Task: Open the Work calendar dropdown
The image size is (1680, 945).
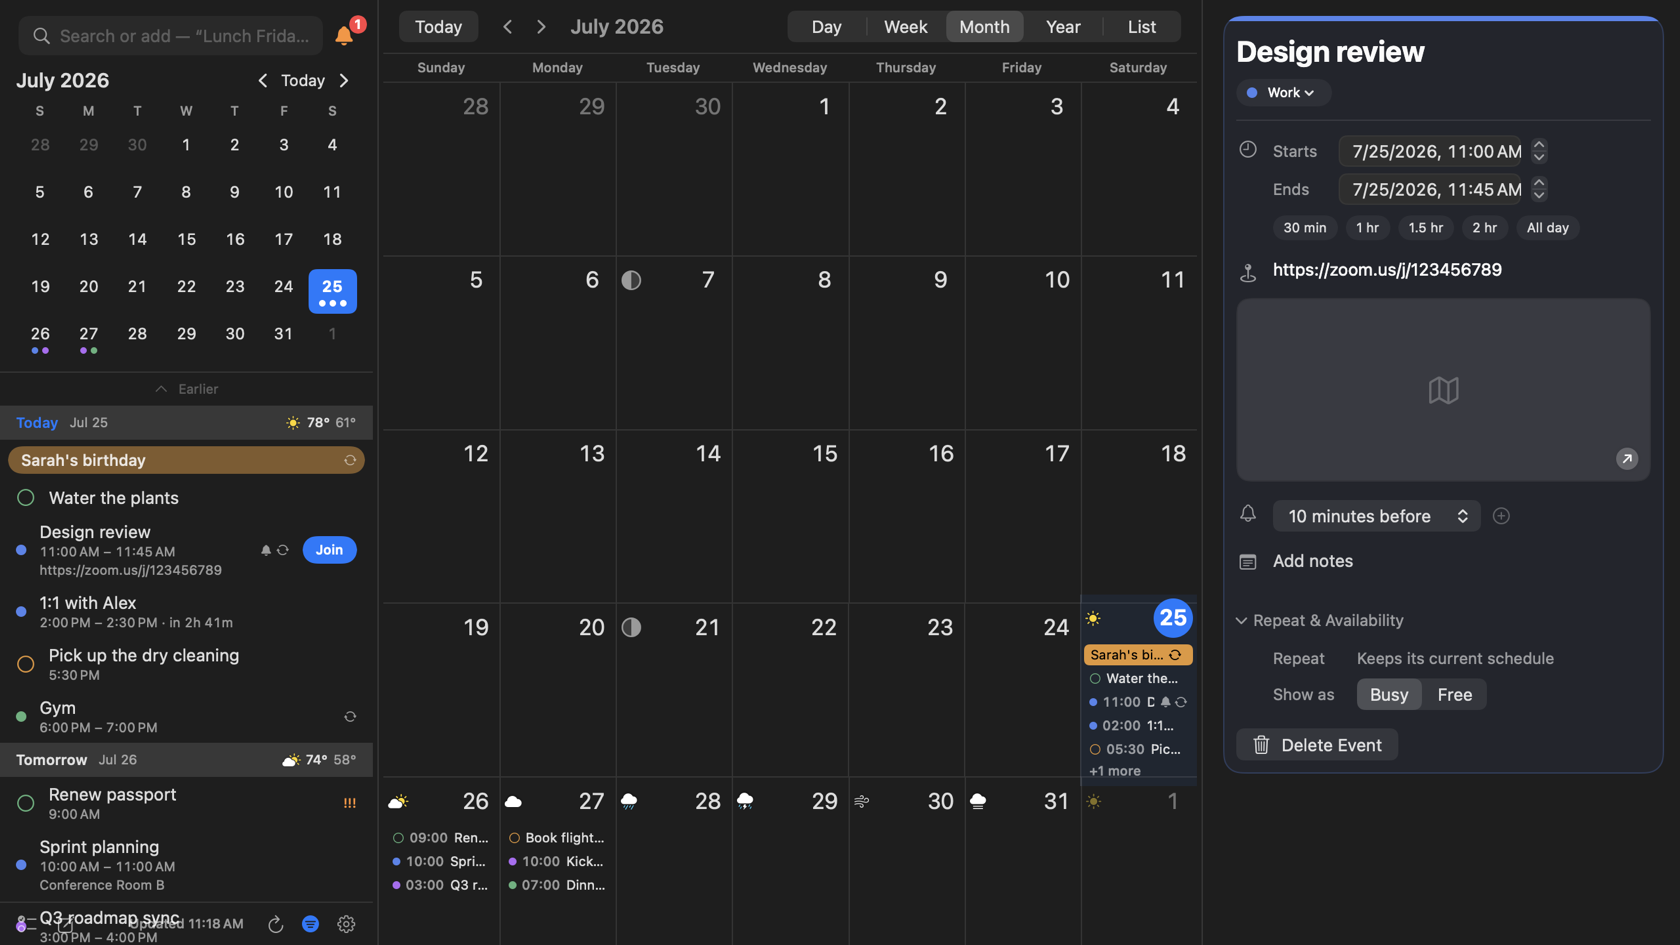Action: pyautogui.click(x=1283, y=93)
